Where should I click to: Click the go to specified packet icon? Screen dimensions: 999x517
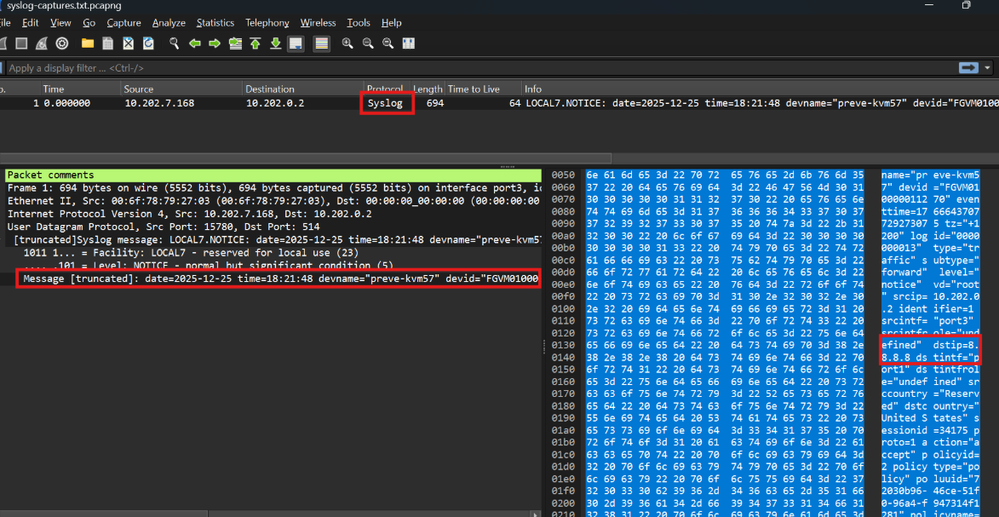point(235,43)
